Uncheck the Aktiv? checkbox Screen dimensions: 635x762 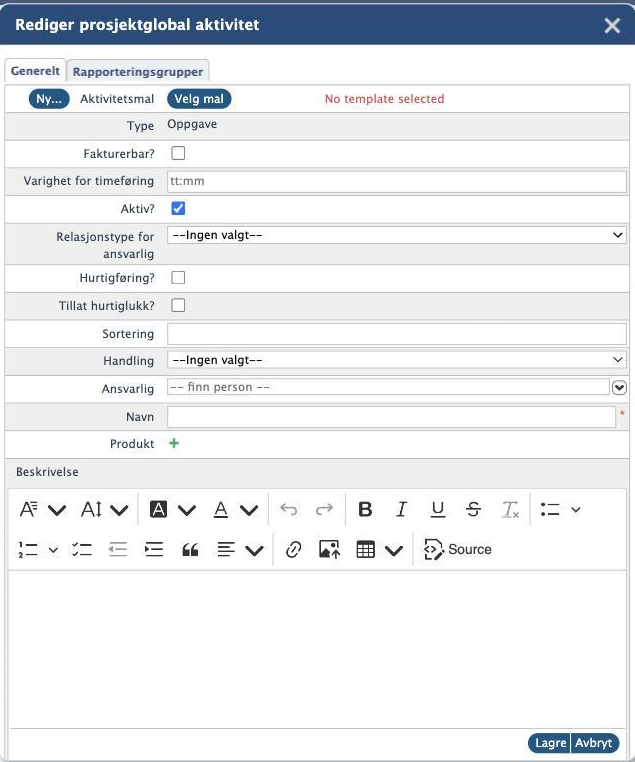[x=178, y=208]
